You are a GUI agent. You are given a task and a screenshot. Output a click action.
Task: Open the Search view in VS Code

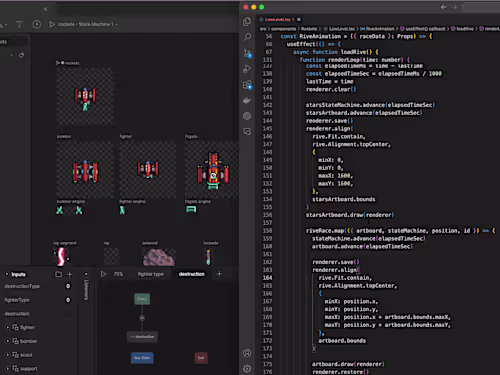tap(247, 37)
